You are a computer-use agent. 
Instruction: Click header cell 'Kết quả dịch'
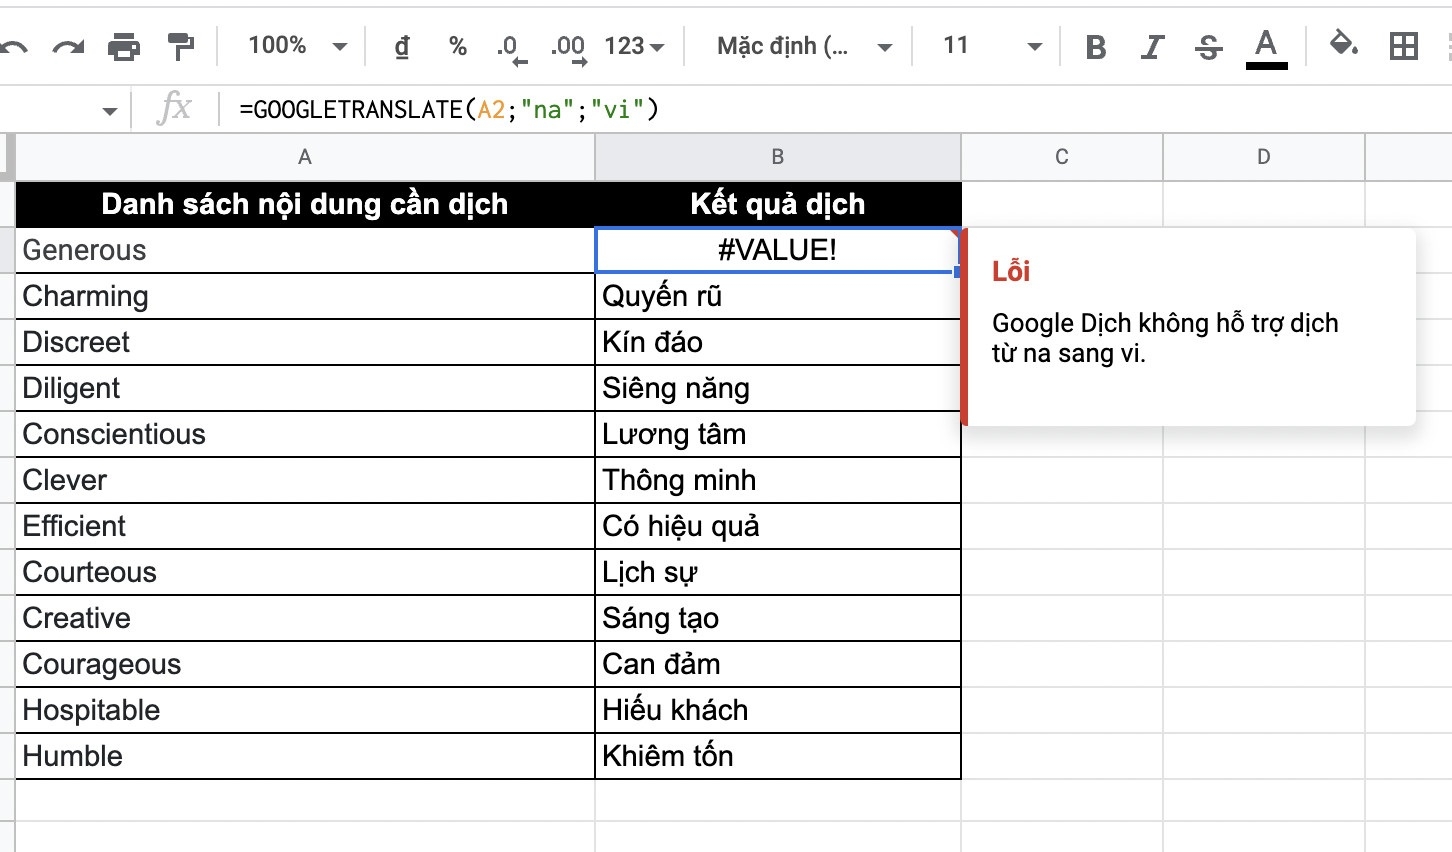pyautogui.click(x=778, y=204)
